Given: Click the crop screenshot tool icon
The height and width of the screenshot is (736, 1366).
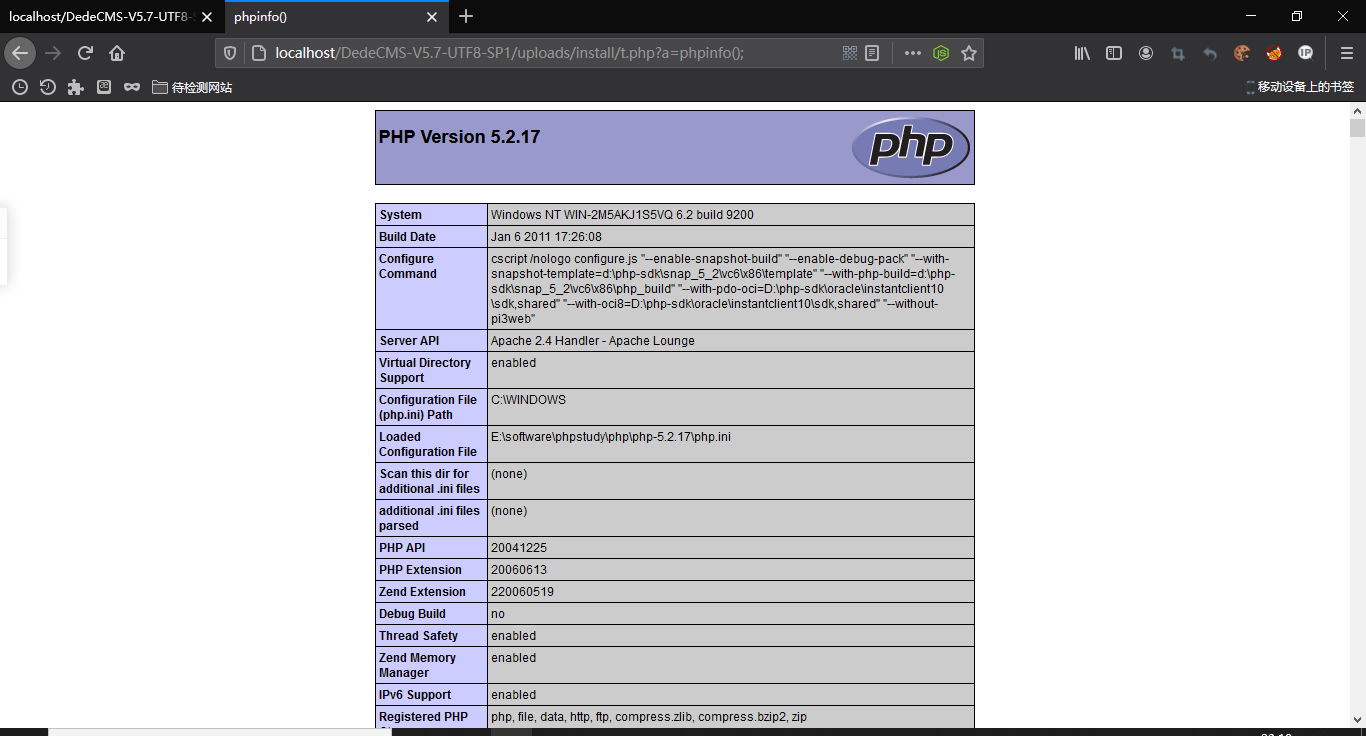Looking at the screenshot, I should coord(1178,53).
